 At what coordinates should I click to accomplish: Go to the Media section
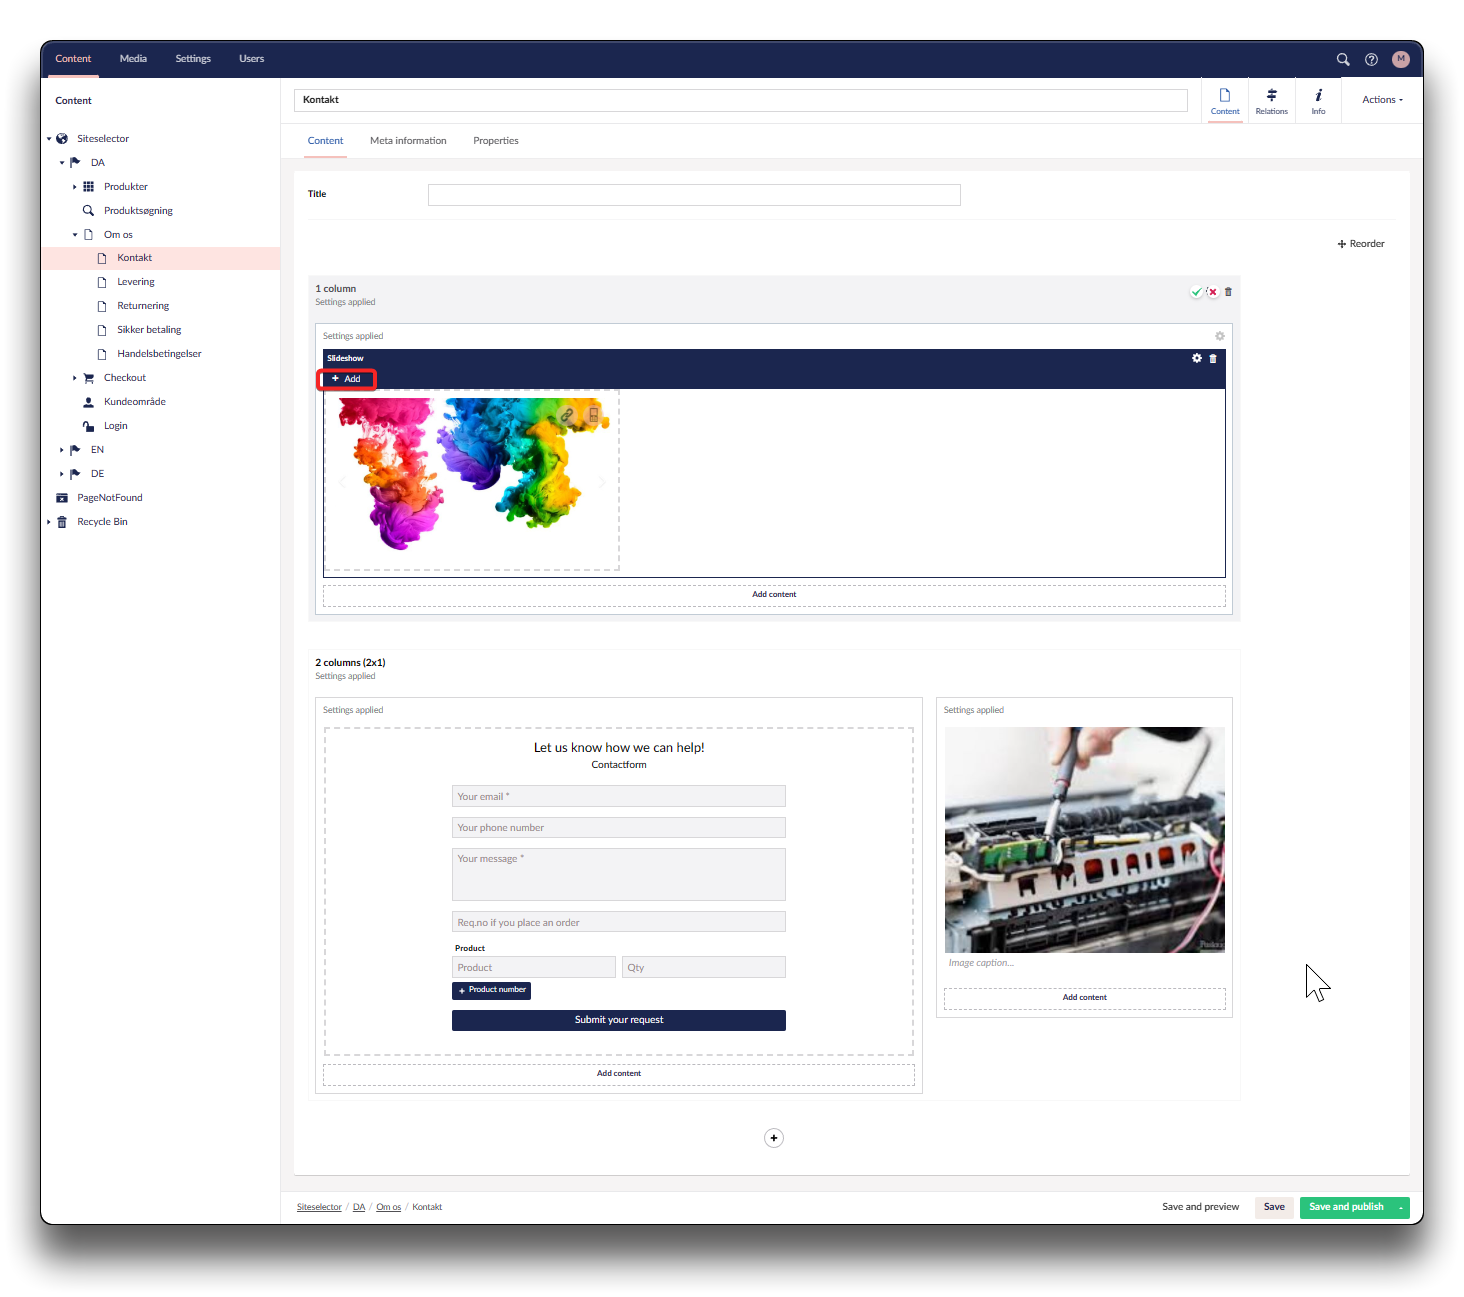click(133, 59)
